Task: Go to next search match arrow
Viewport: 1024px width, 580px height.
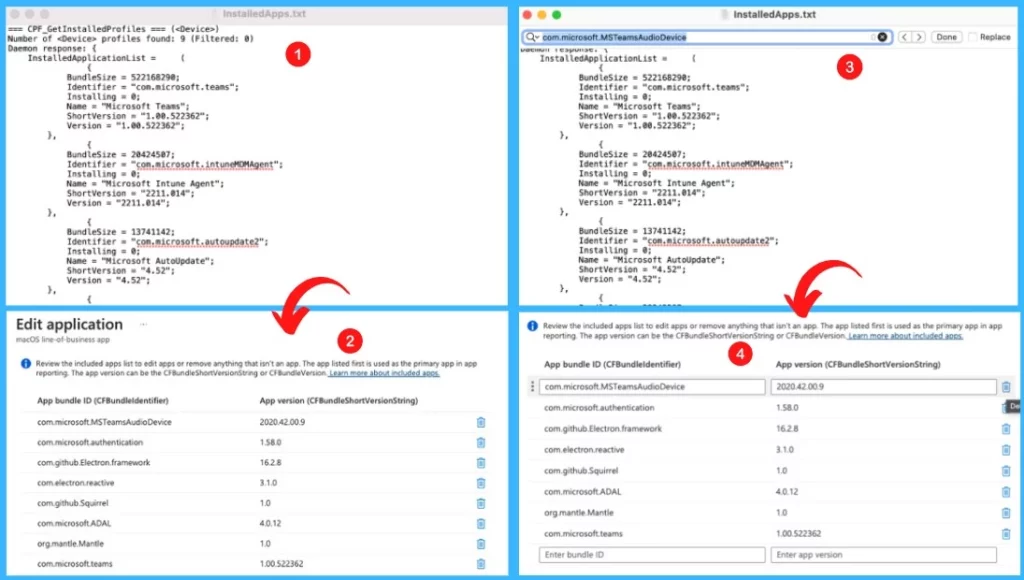Action: click(919, 37)
